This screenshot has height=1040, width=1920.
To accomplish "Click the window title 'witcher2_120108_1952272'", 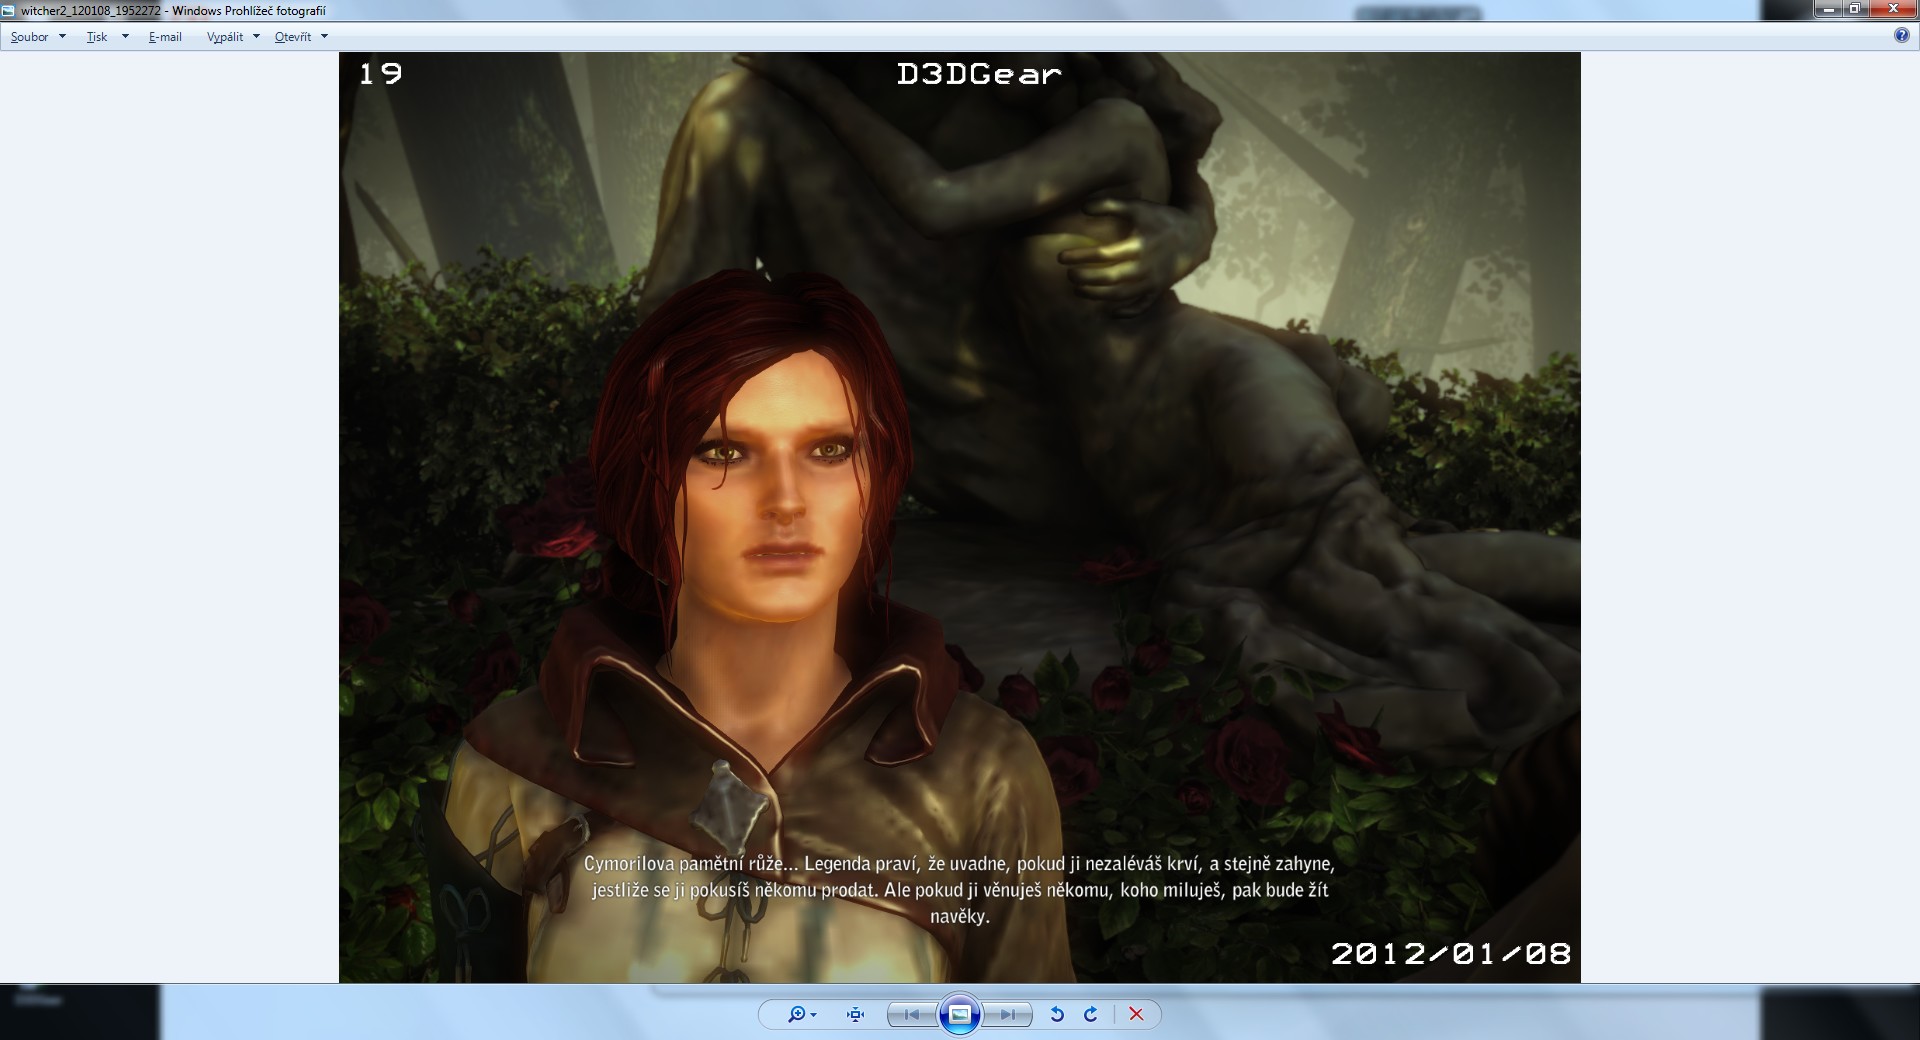I will [x=91, y=11].
